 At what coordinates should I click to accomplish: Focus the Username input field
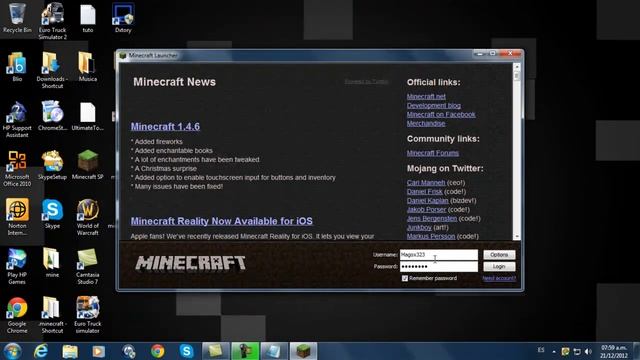point(439,255)
